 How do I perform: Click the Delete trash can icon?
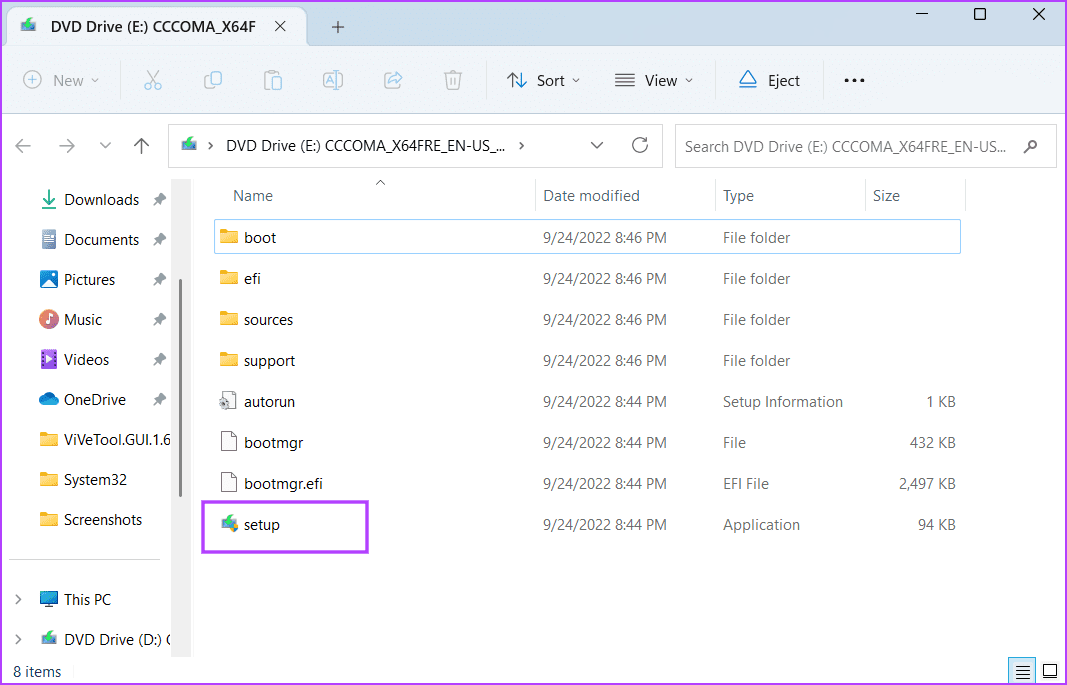453,80
